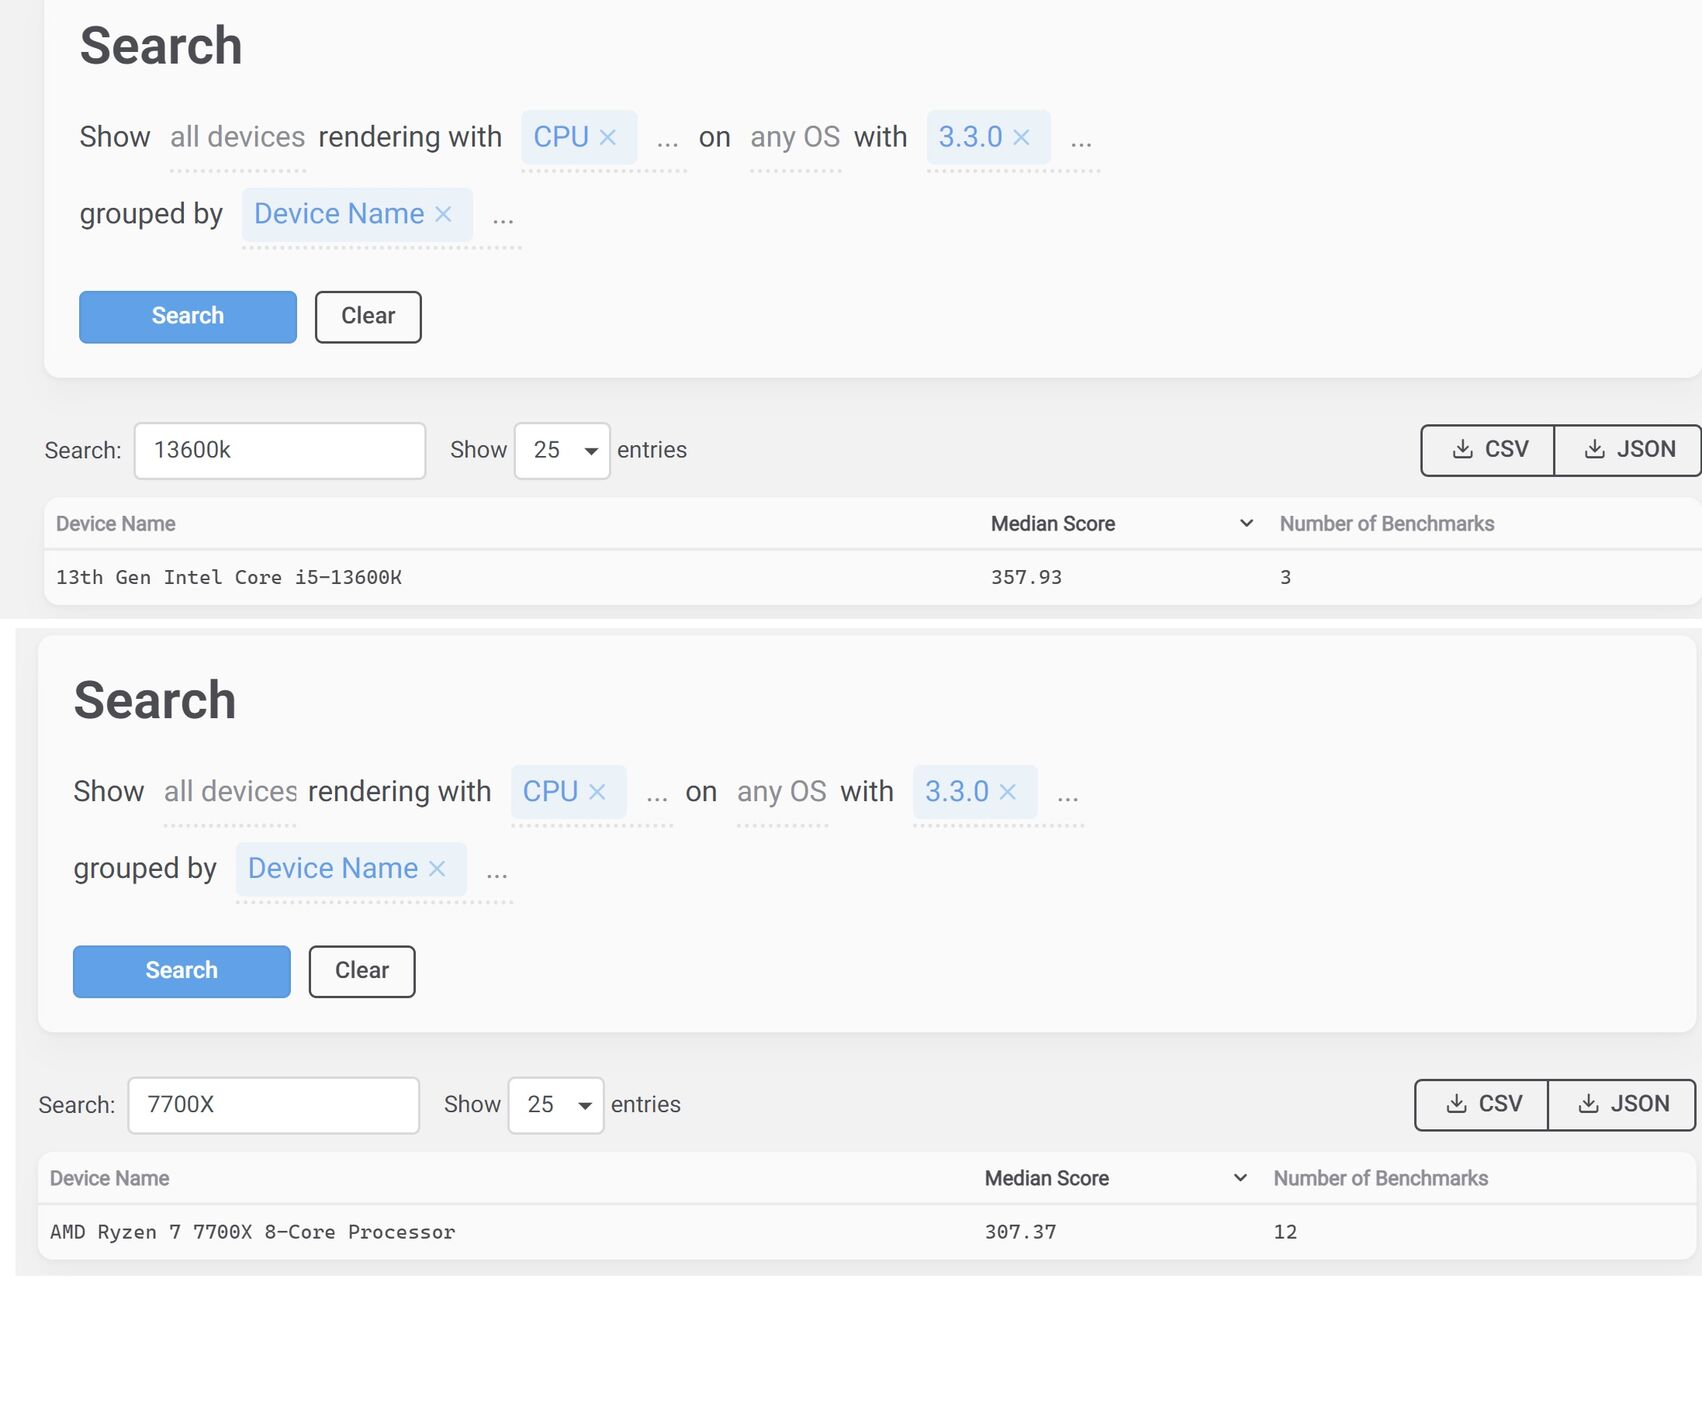Download JSON for the 13600k results
Viewport: 1702px width, 1417px height.
tap(1628, 450)
